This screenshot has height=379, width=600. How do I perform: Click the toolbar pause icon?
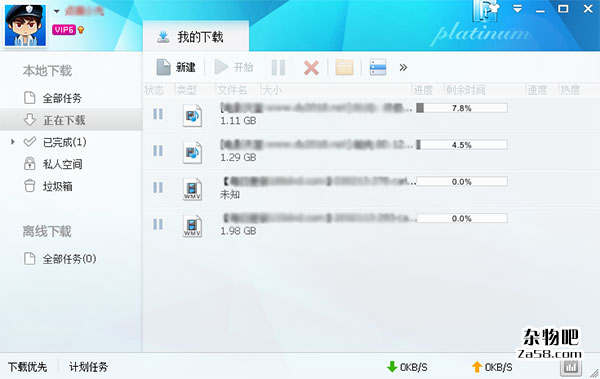pyautogui.click(x=278, y=67)
